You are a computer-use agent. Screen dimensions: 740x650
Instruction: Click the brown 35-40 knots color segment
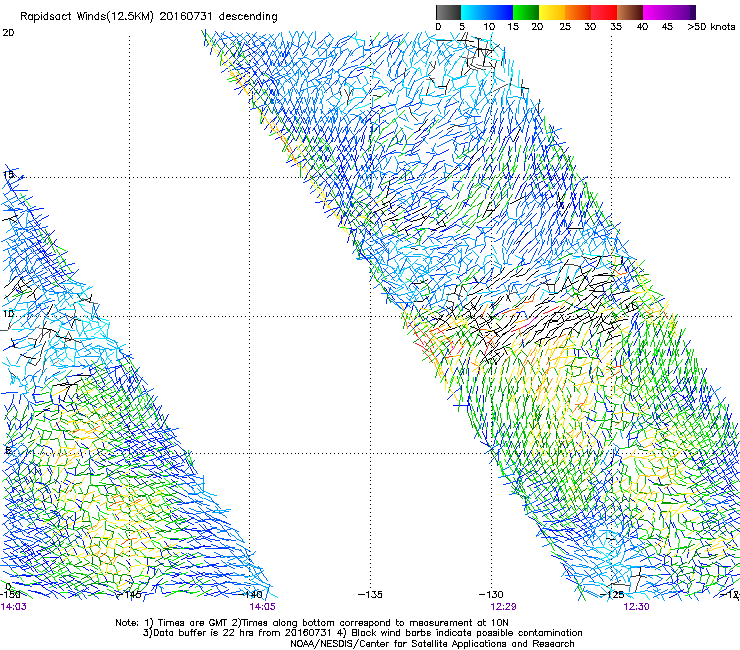[630, 12]
